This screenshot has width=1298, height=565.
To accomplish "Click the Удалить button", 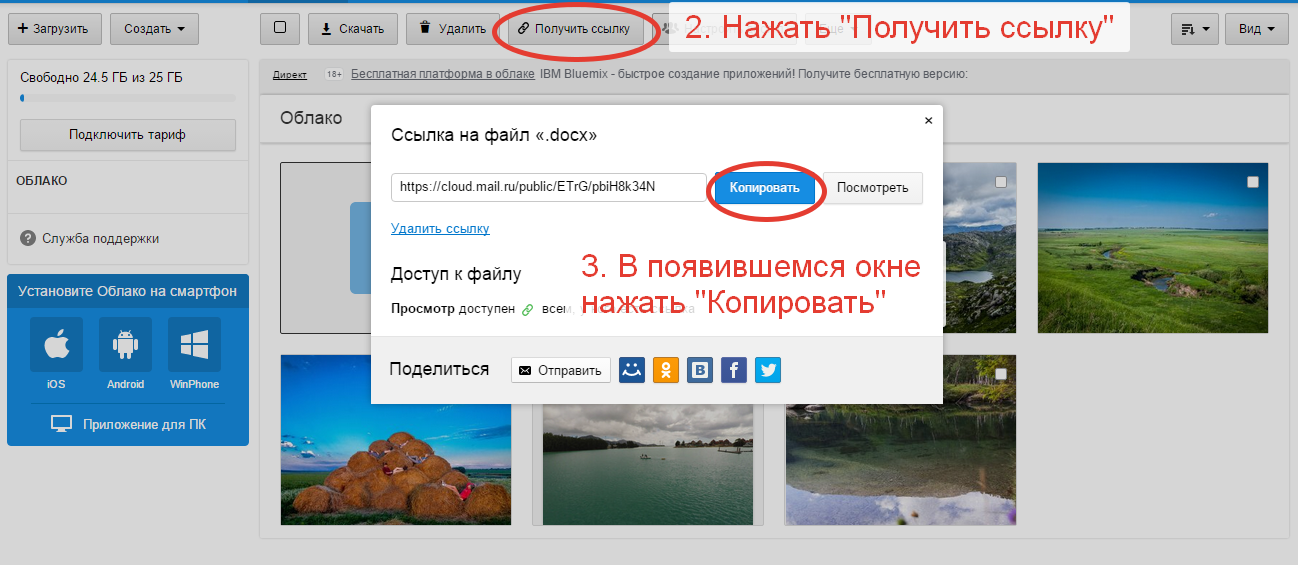I will point(453,29).
